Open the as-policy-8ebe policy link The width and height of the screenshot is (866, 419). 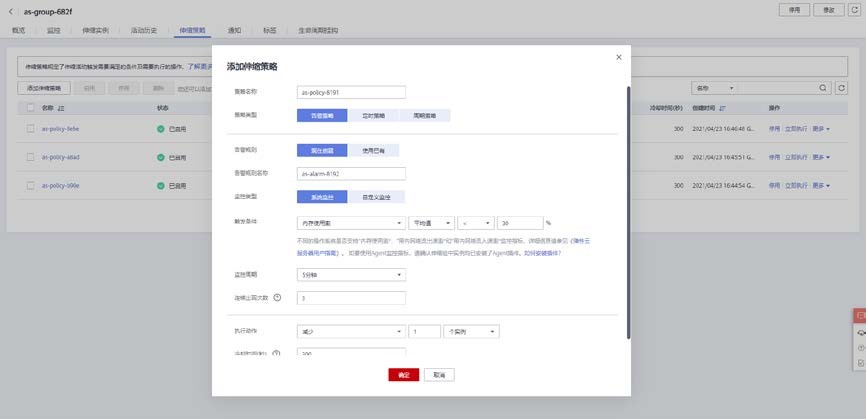pyautogui.click(x=61, y=129)
